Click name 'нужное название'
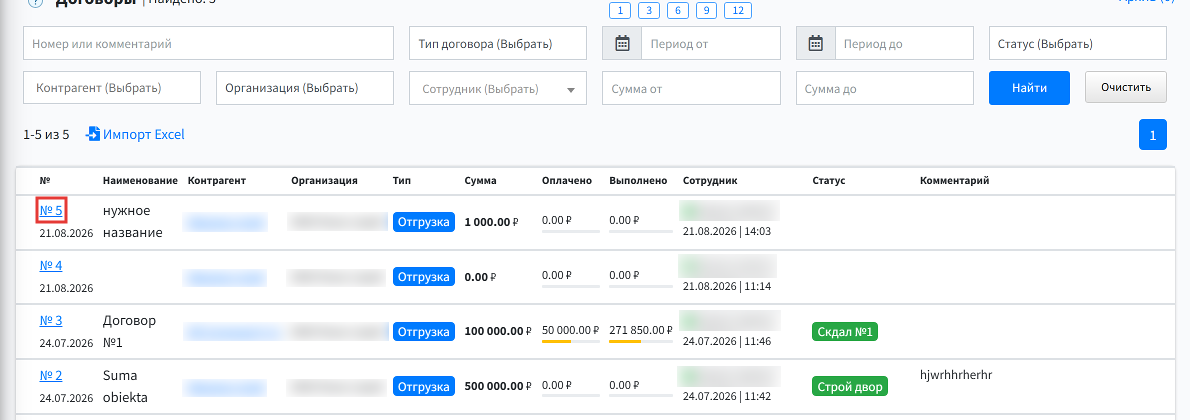 pos(133,222)
